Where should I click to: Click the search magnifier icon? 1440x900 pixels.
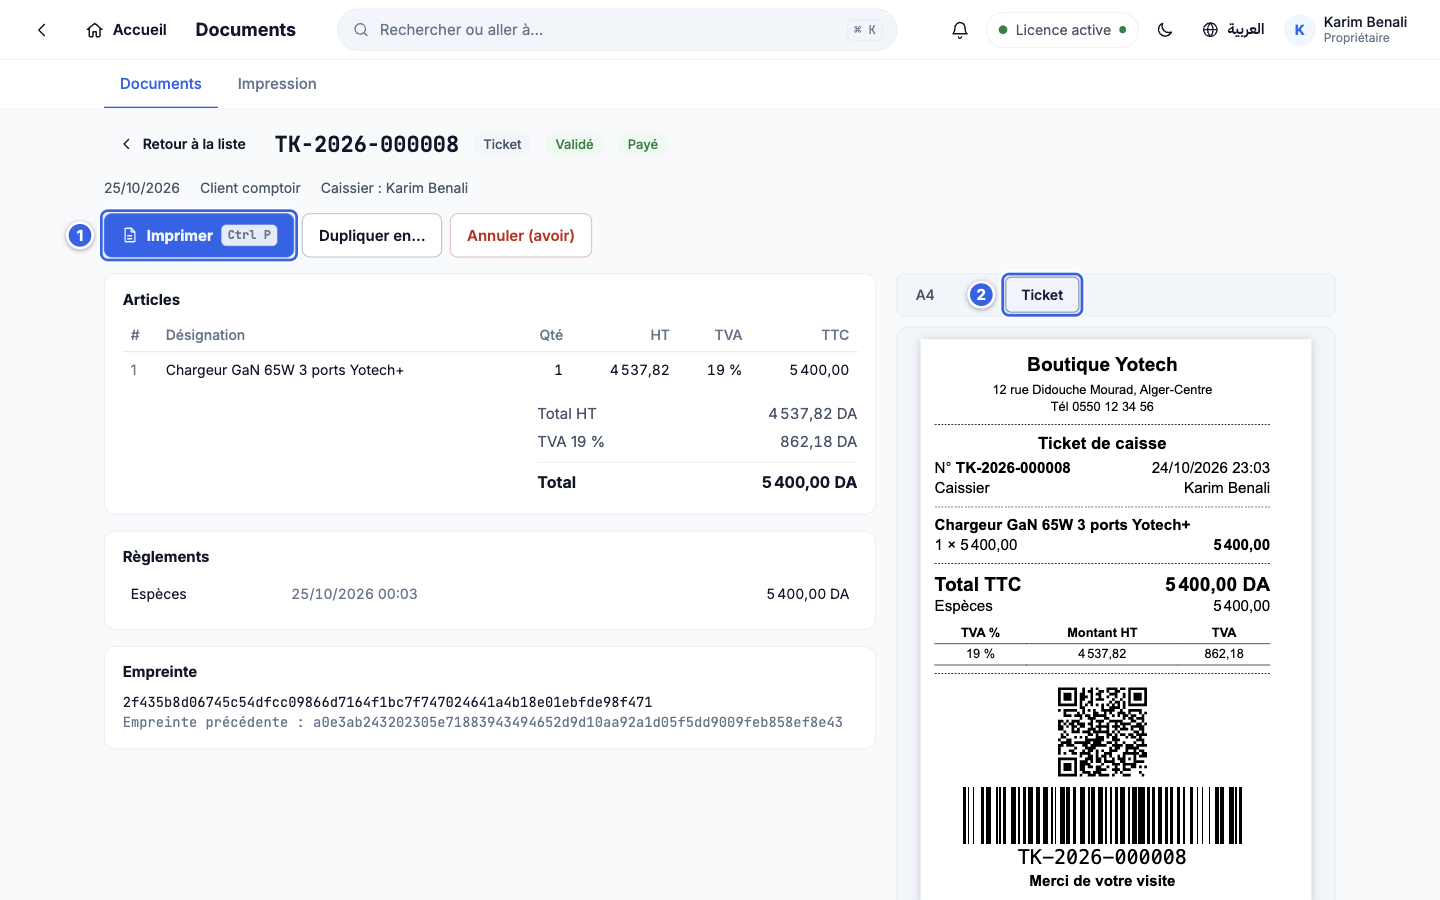pos(361,30)
